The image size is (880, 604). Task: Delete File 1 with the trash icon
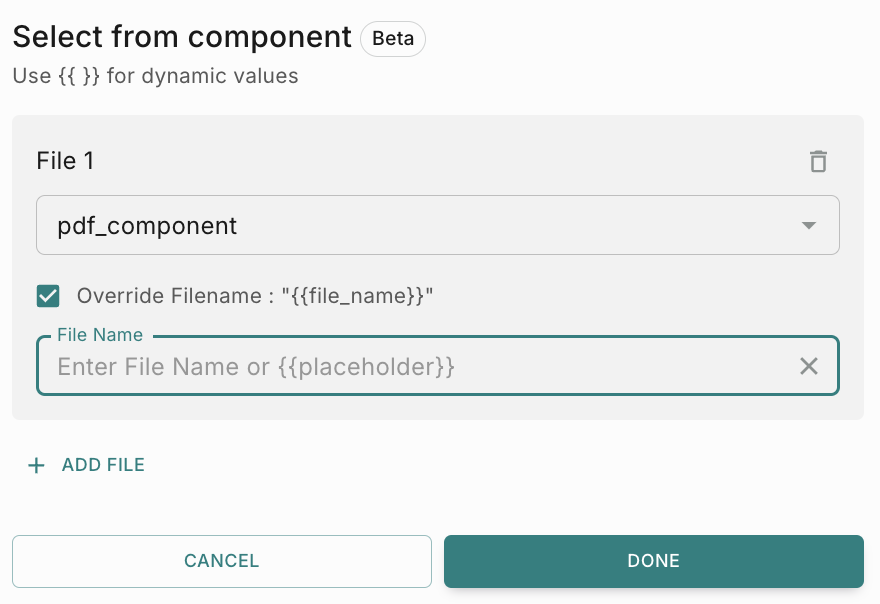tap(818, 161)
